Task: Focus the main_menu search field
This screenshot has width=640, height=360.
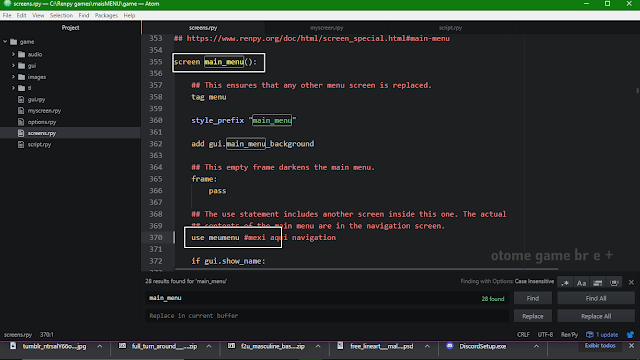Action: [327, 298]
